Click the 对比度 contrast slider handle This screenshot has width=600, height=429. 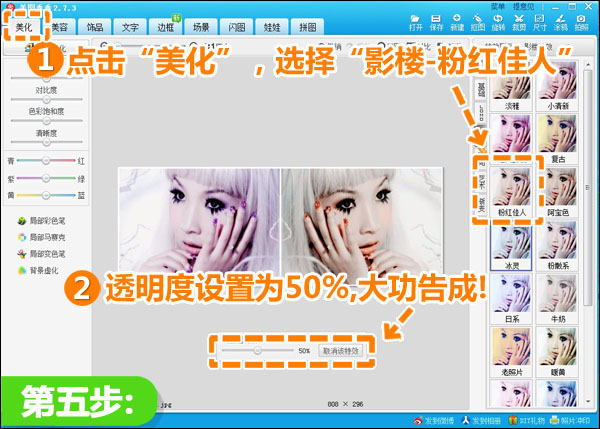tap(47, 100)
